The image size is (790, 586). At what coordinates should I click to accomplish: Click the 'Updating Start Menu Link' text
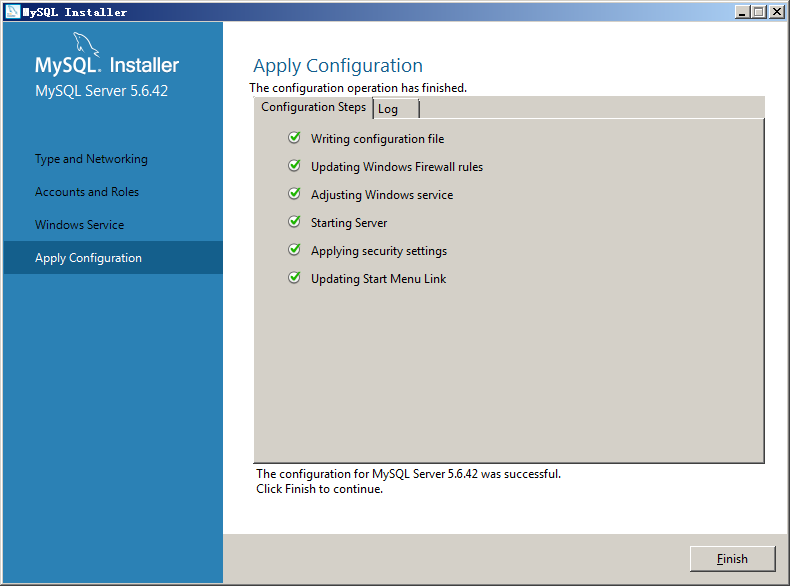(x=378, y=279)
